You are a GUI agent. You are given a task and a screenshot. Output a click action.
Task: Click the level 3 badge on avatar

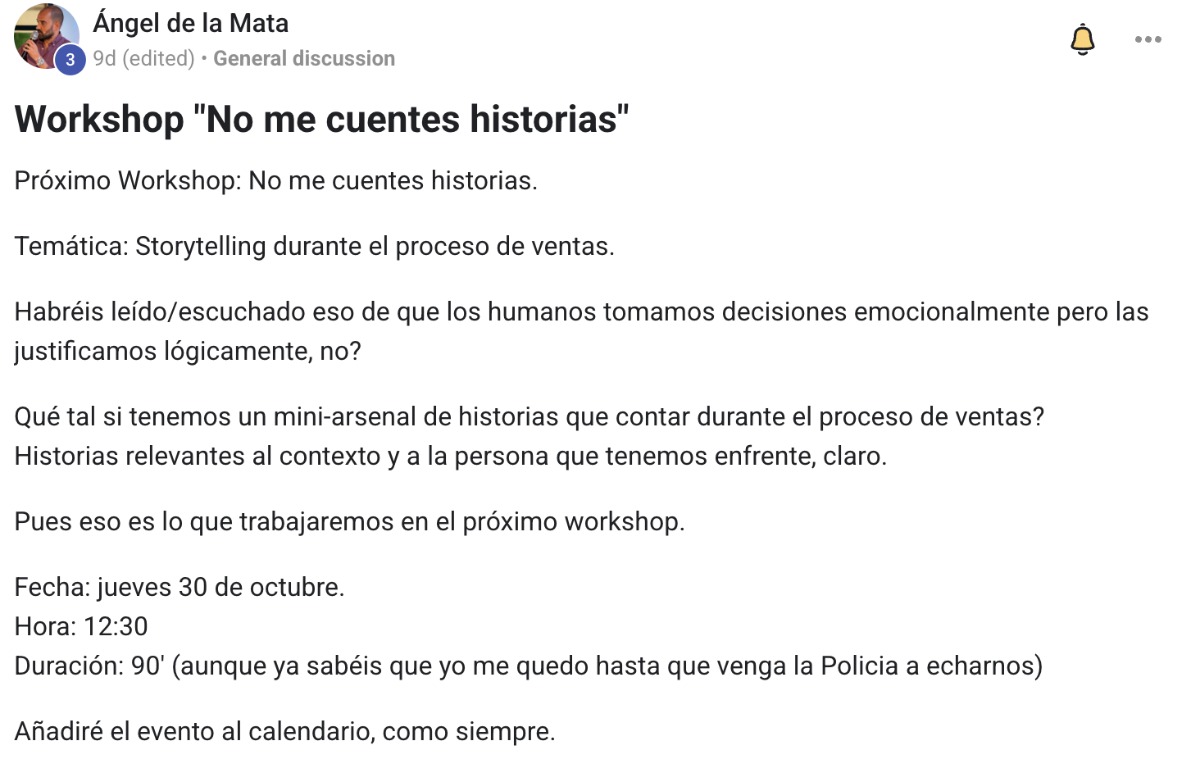(x=69, y=60)
